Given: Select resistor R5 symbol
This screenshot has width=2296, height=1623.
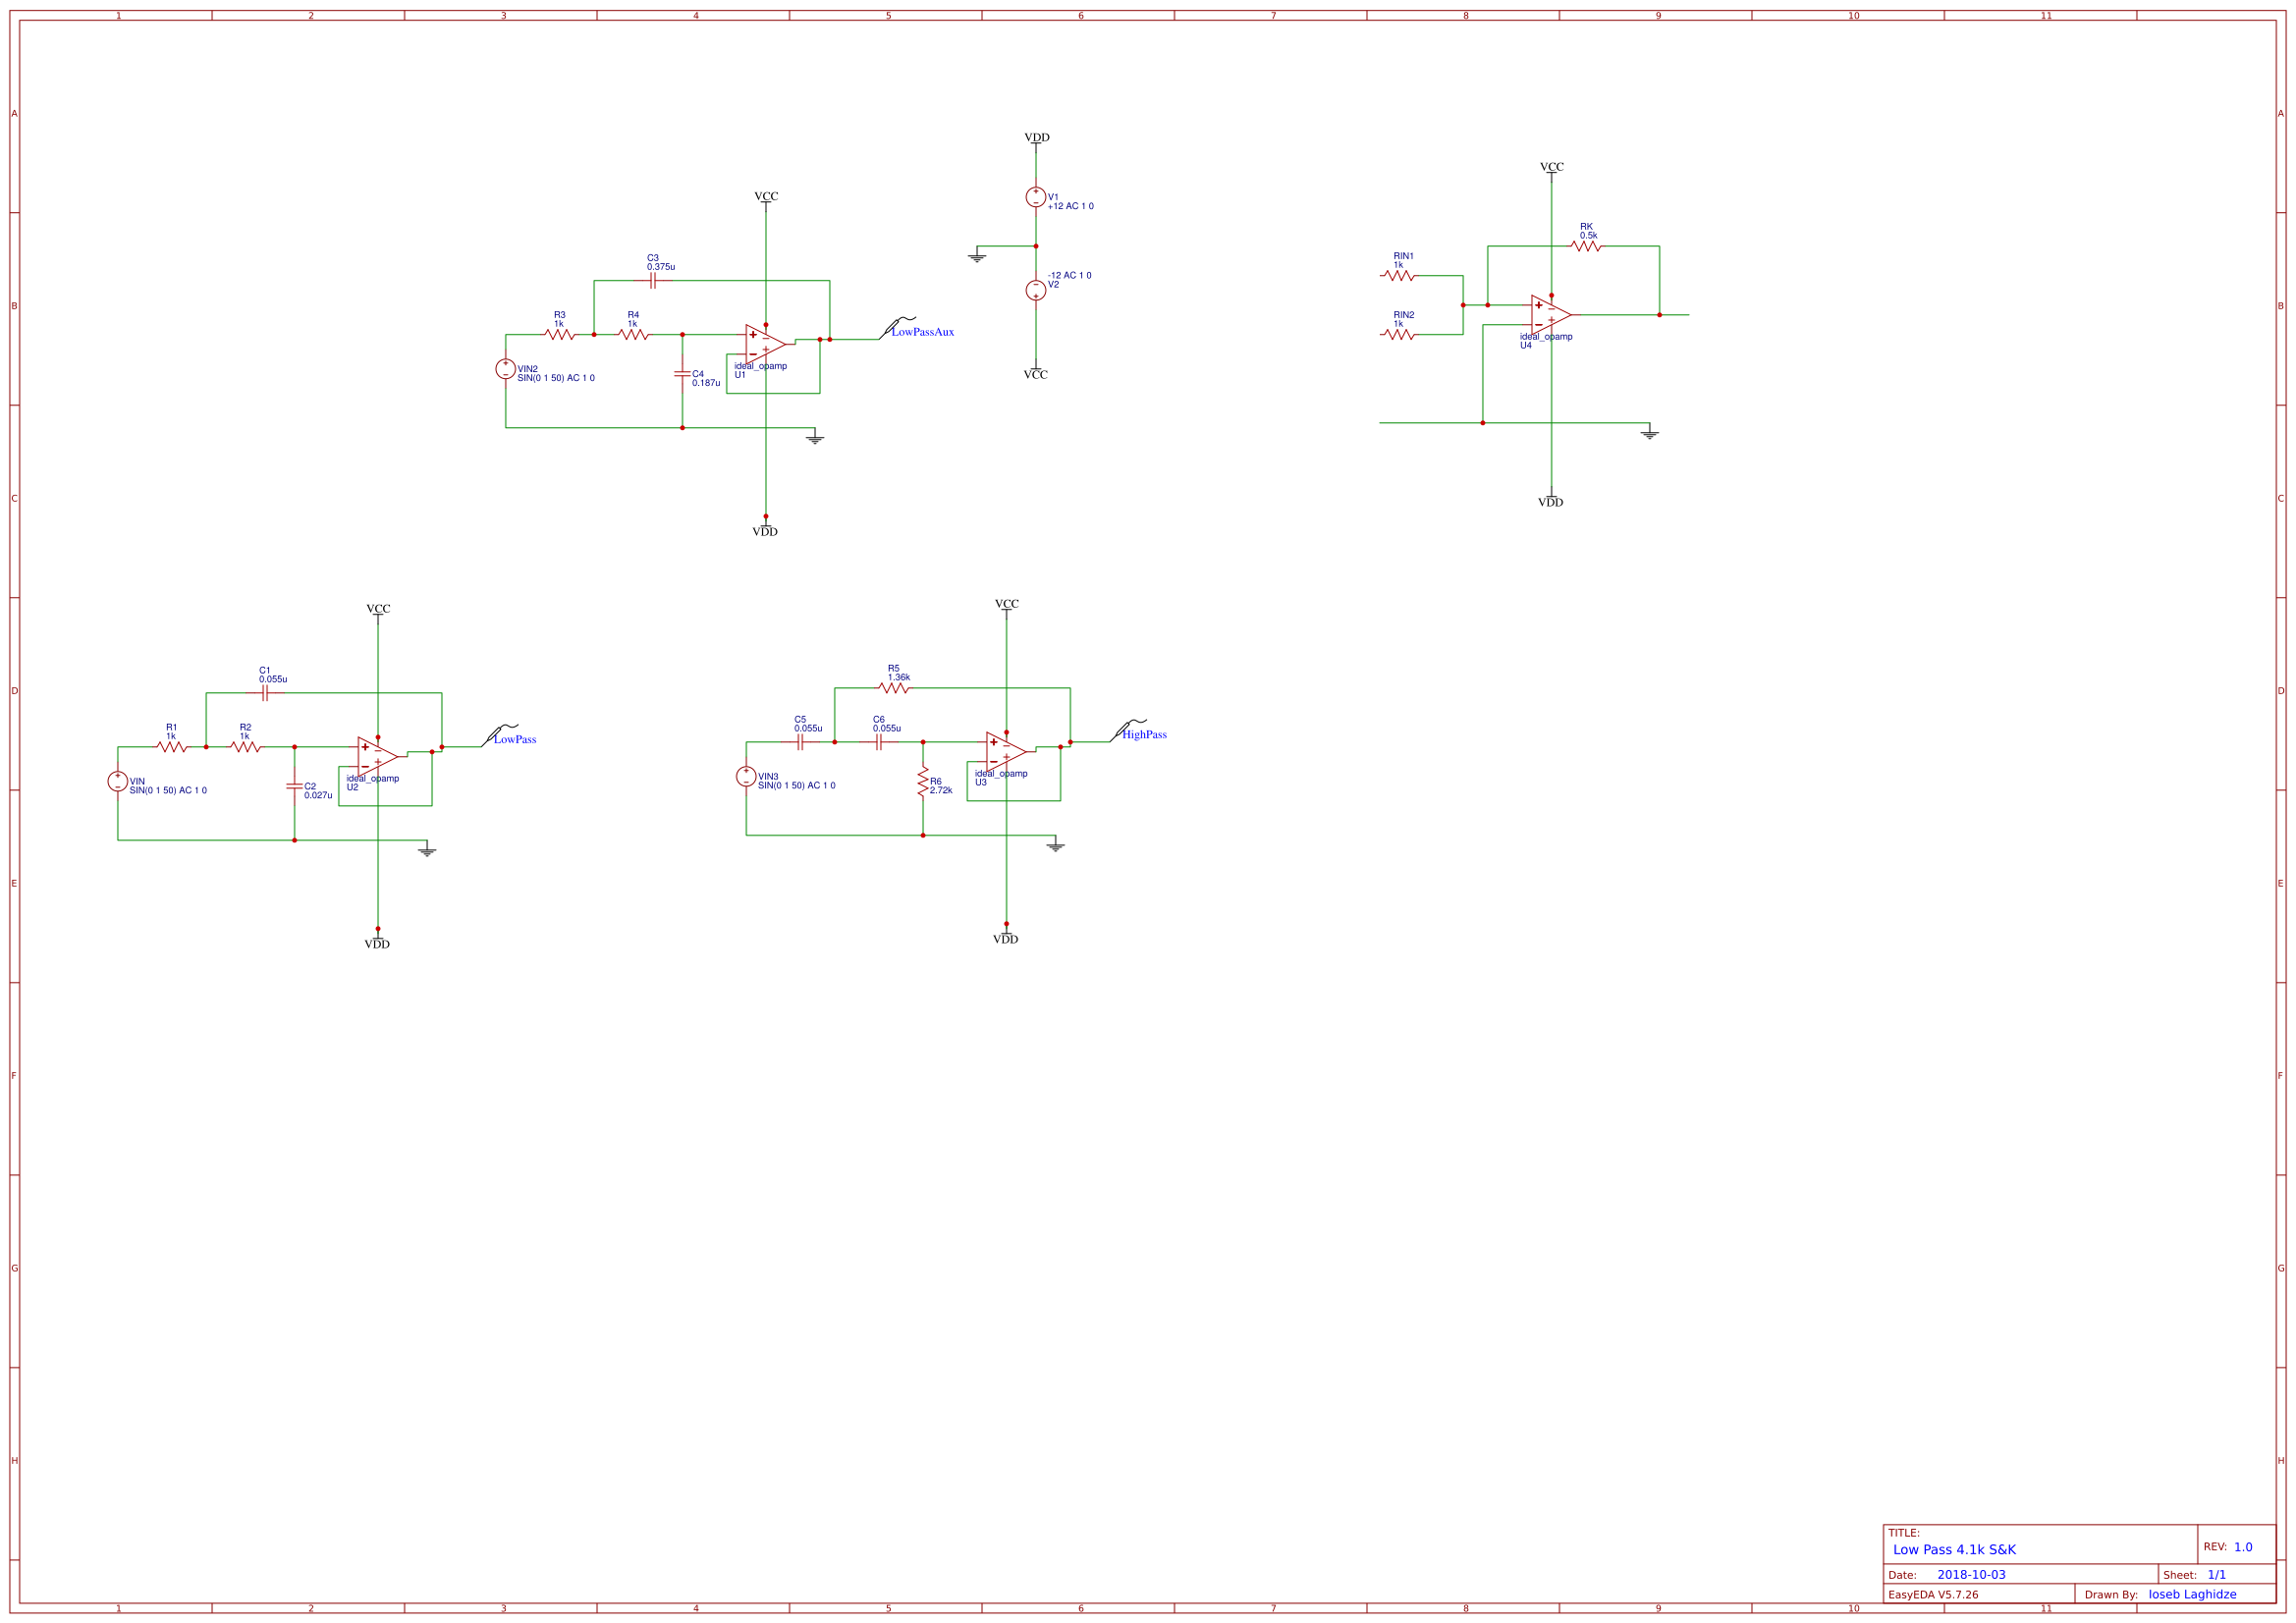Looking at the screenshot, I should (894, 688).
